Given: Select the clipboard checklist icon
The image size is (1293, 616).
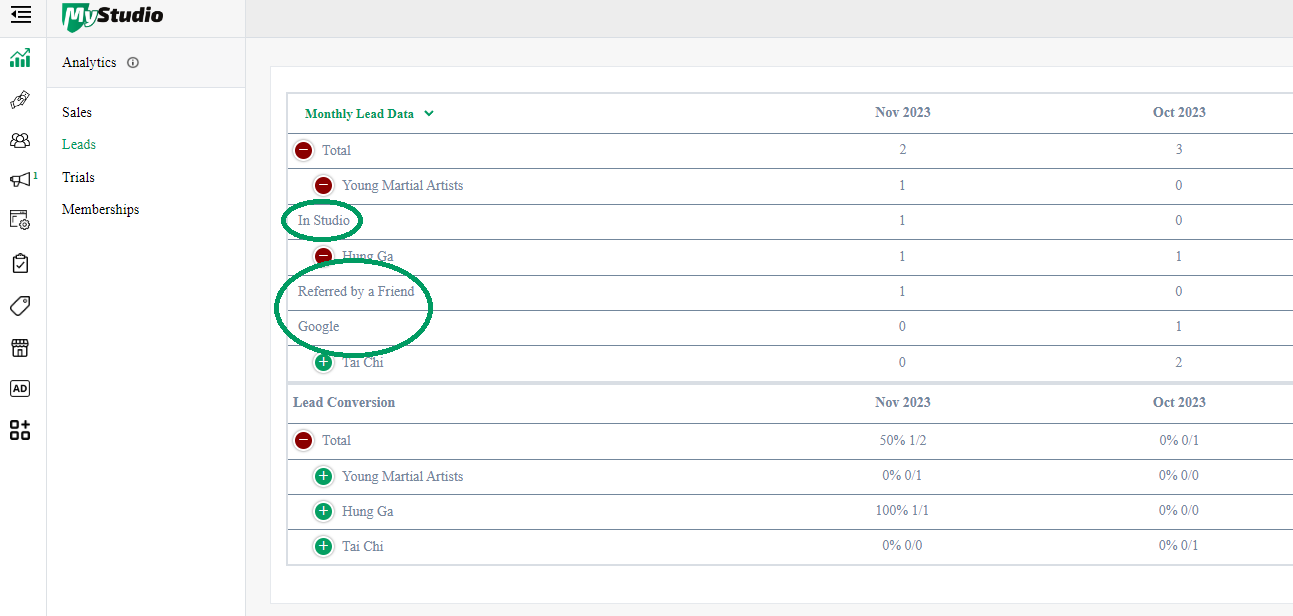Looking at the screenshot, I should pyautogui.click(x=20, y=262).
